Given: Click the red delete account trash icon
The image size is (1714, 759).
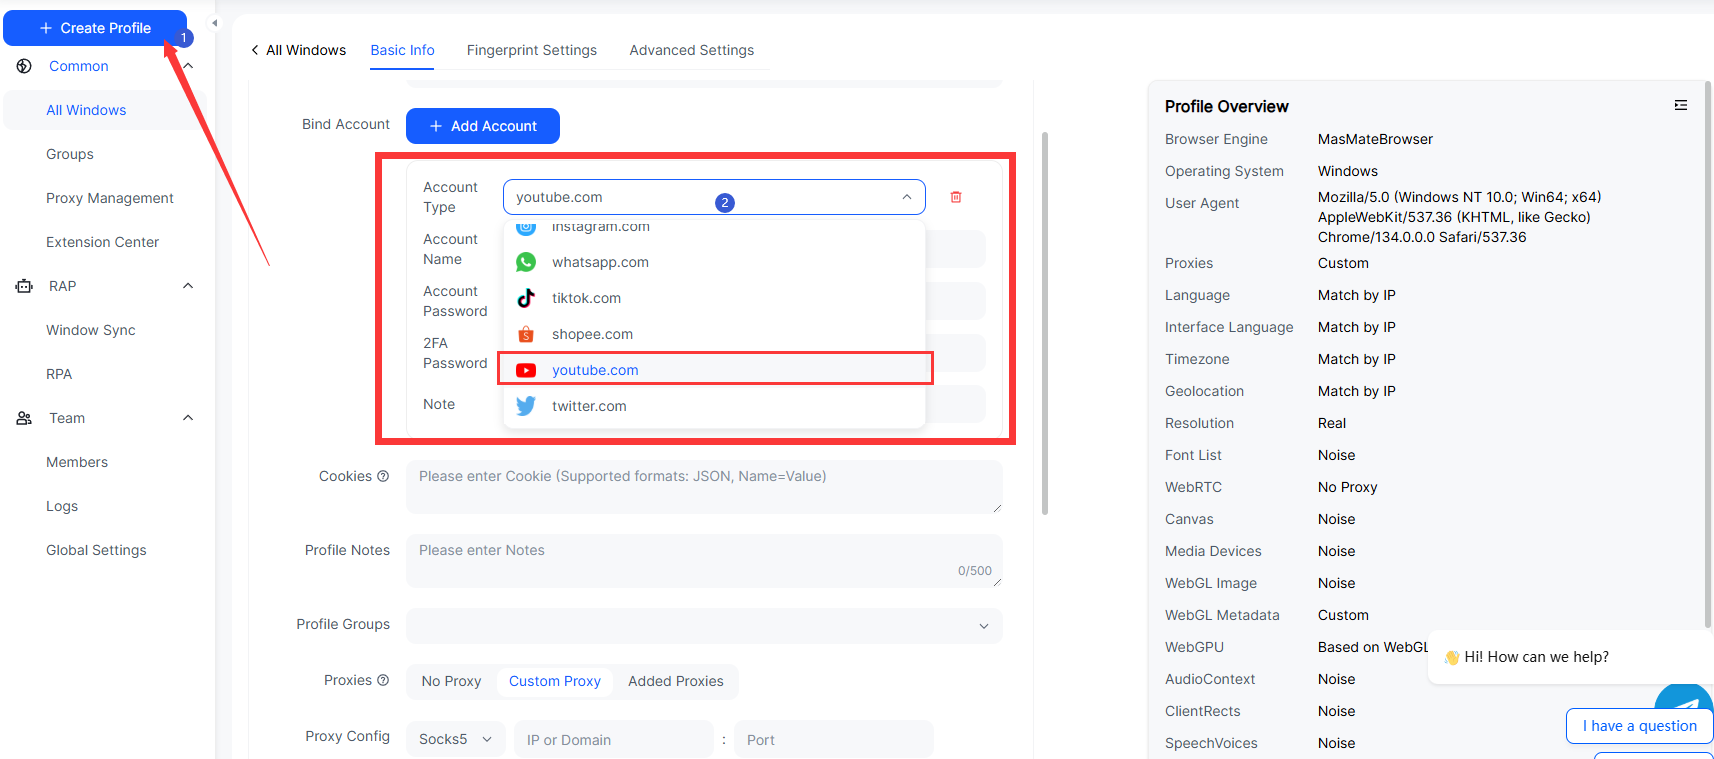Looking at the screenshot, I should tap(955, 197).
